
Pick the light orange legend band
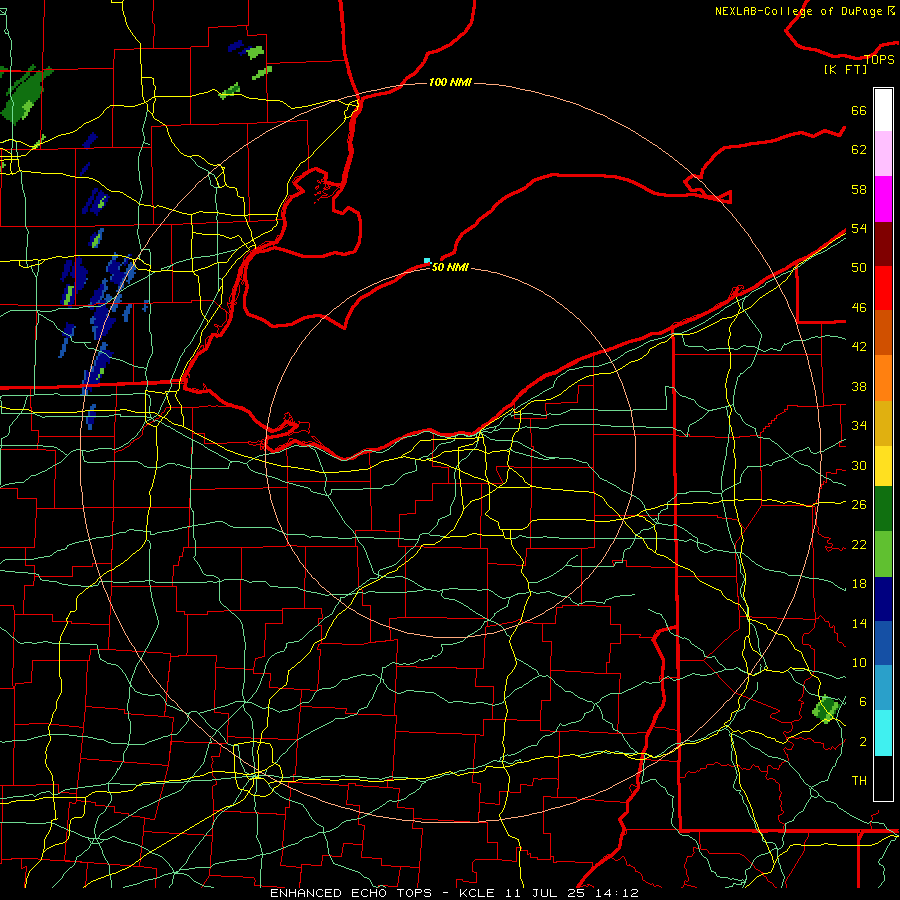pos(883,378)
